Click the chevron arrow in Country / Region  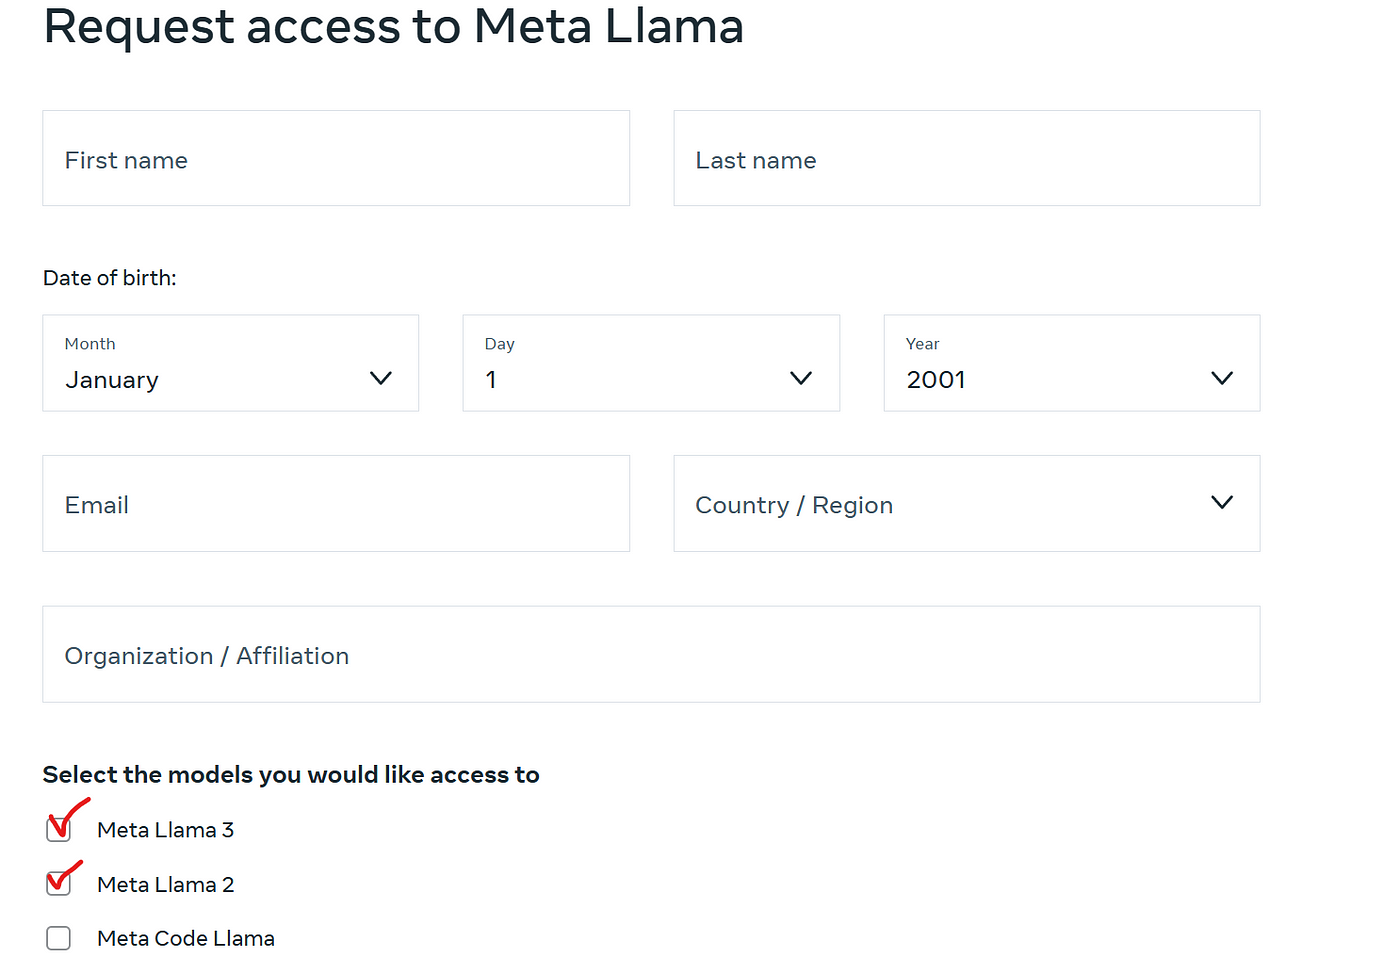pyautogui.click(x=1222, y=502)
